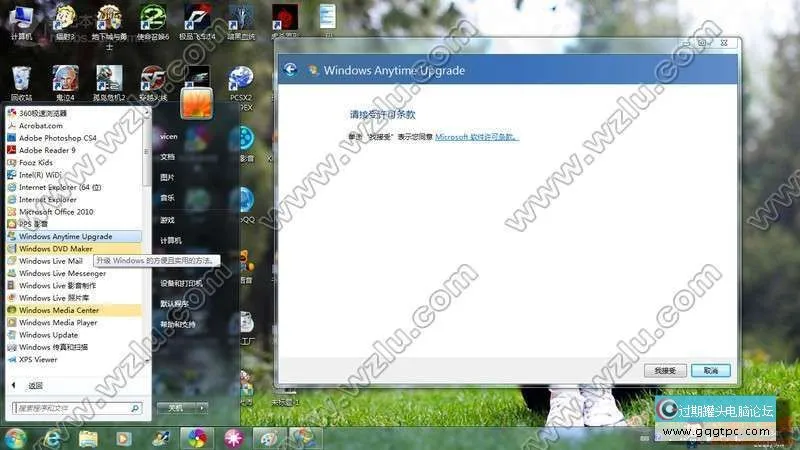The height and width of the screenshot is (450, 800).
Task: Click the user account picture in Start menu
Action: [x=196, y=103]
